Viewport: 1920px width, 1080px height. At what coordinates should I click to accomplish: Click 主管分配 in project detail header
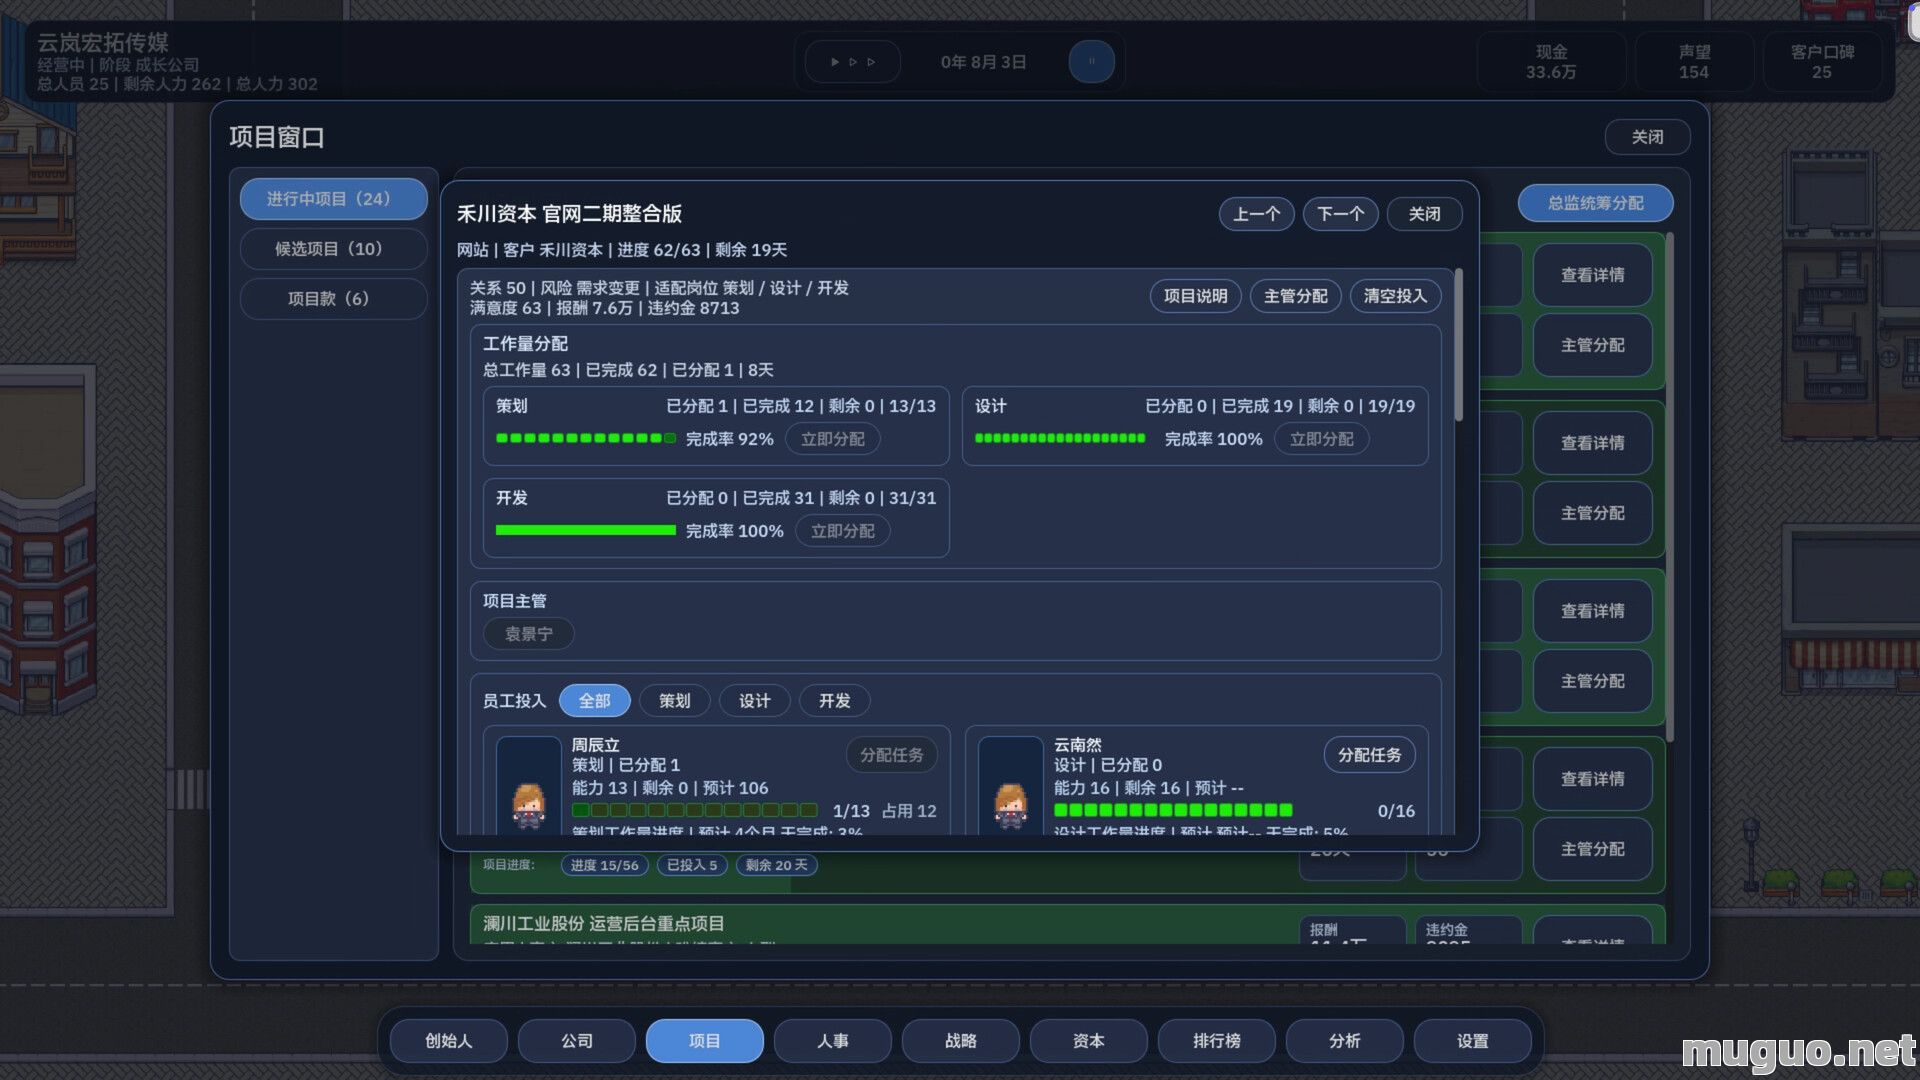coord(1295,296)
